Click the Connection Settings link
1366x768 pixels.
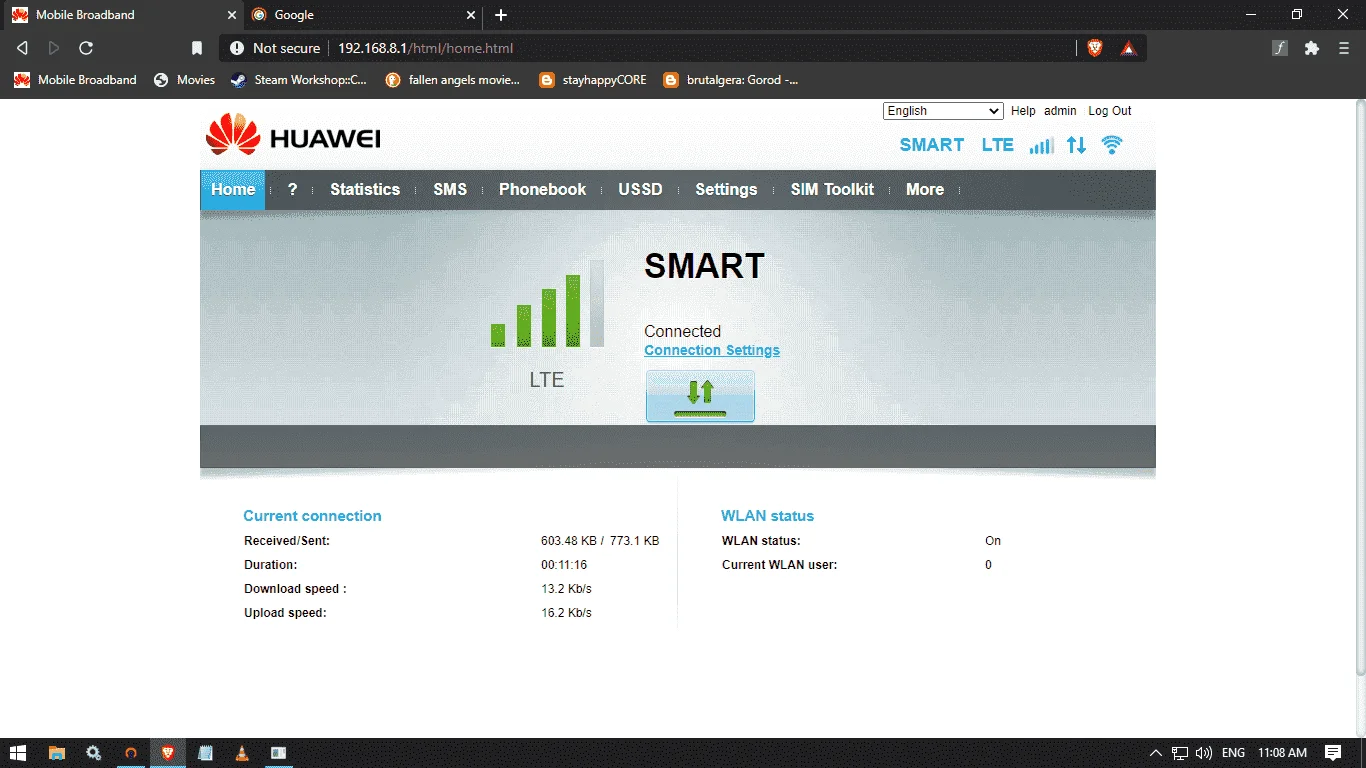712,351
